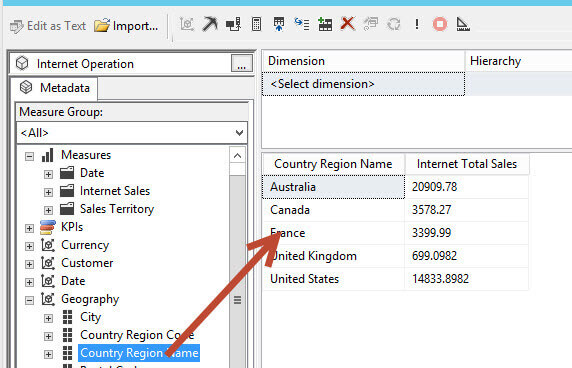572x368 pixels.
Task: Click the scroll up arrow in metadata tree
Action: 237,156
